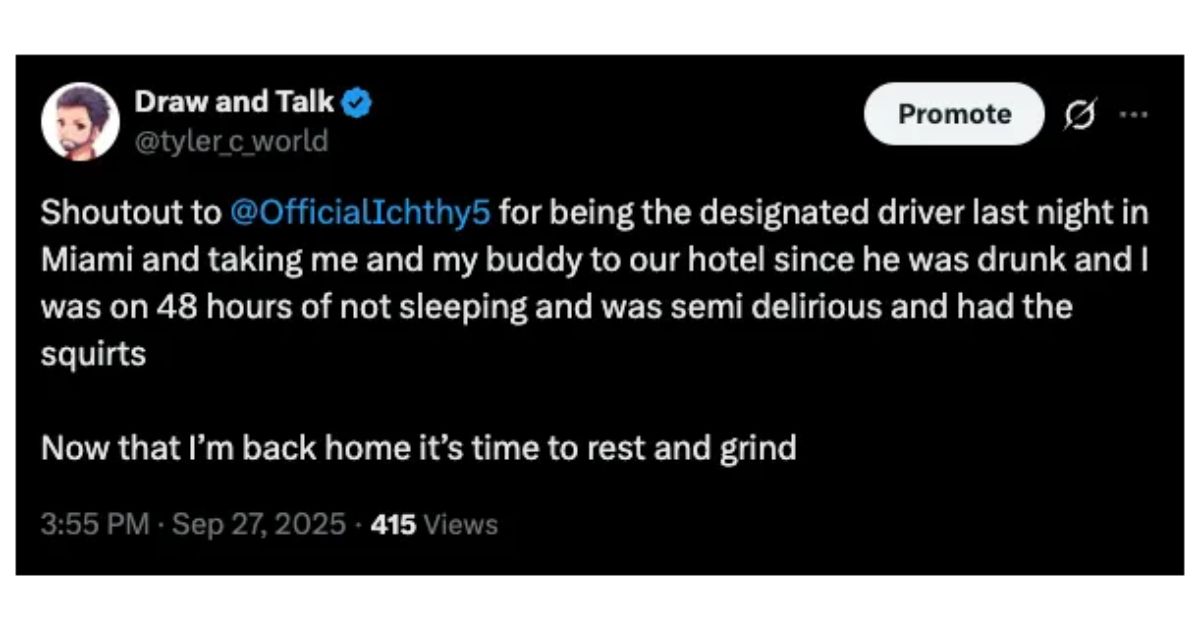Screen dimensions: 1200x630
Task: Open the 415 Views count
Action: 434,523
